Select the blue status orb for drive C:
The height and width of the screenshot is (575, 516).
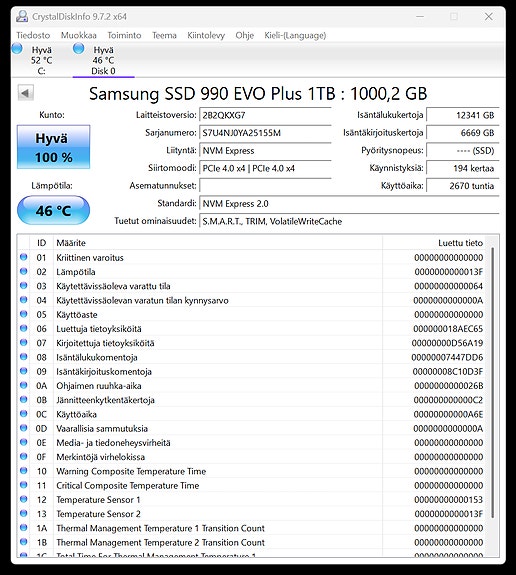tap(17, 48)
